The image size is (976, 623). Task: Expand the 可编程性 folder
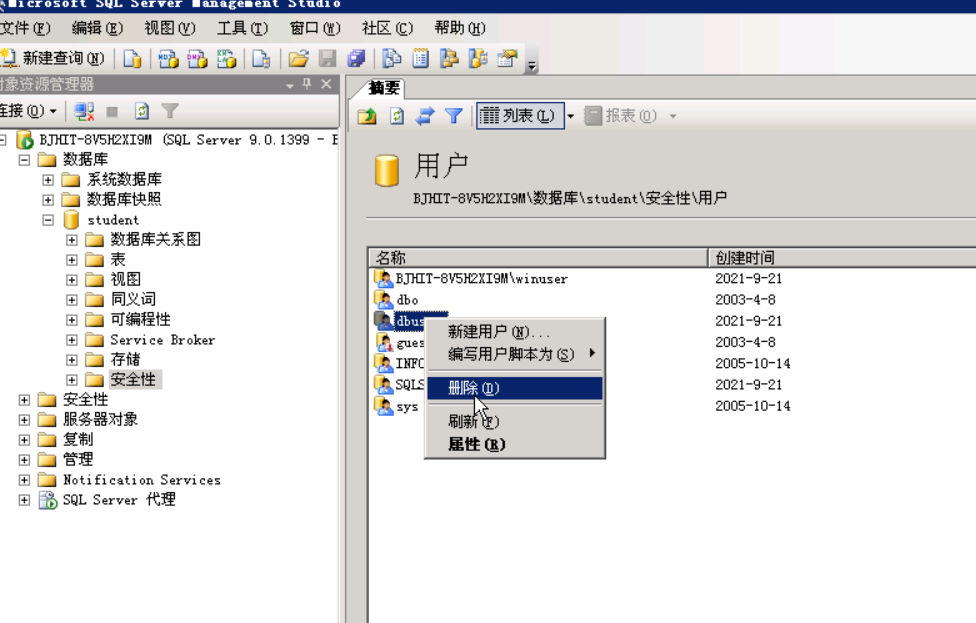pyautogui.click(x=72, y=320)
